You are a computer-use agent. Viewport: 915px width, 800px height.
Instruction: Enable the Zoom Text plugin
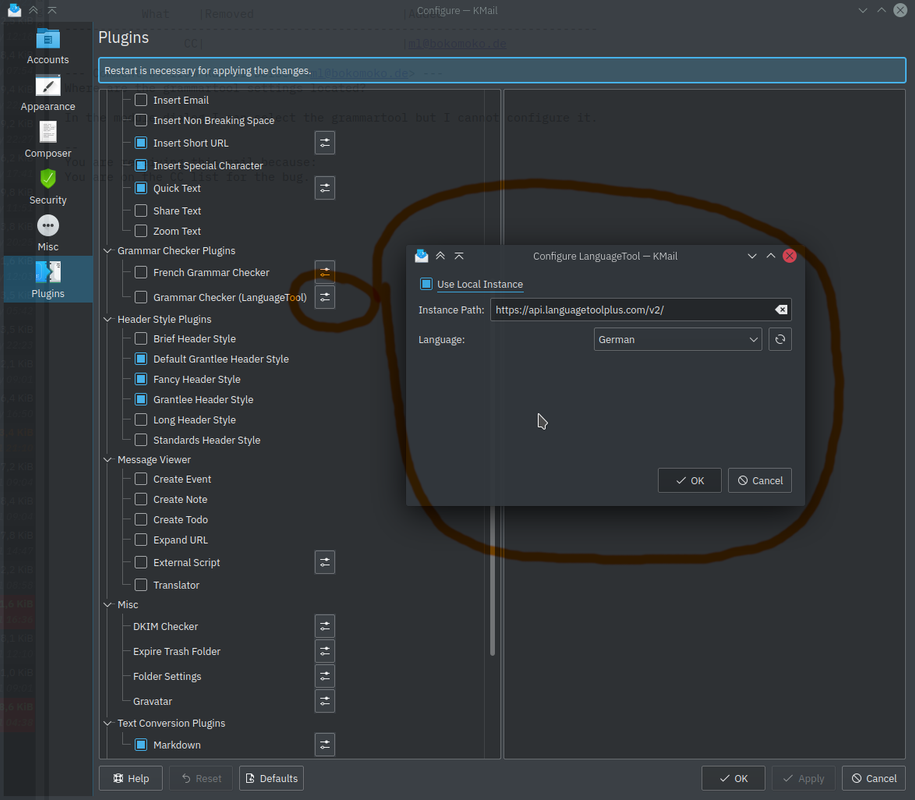pos(141,230)
